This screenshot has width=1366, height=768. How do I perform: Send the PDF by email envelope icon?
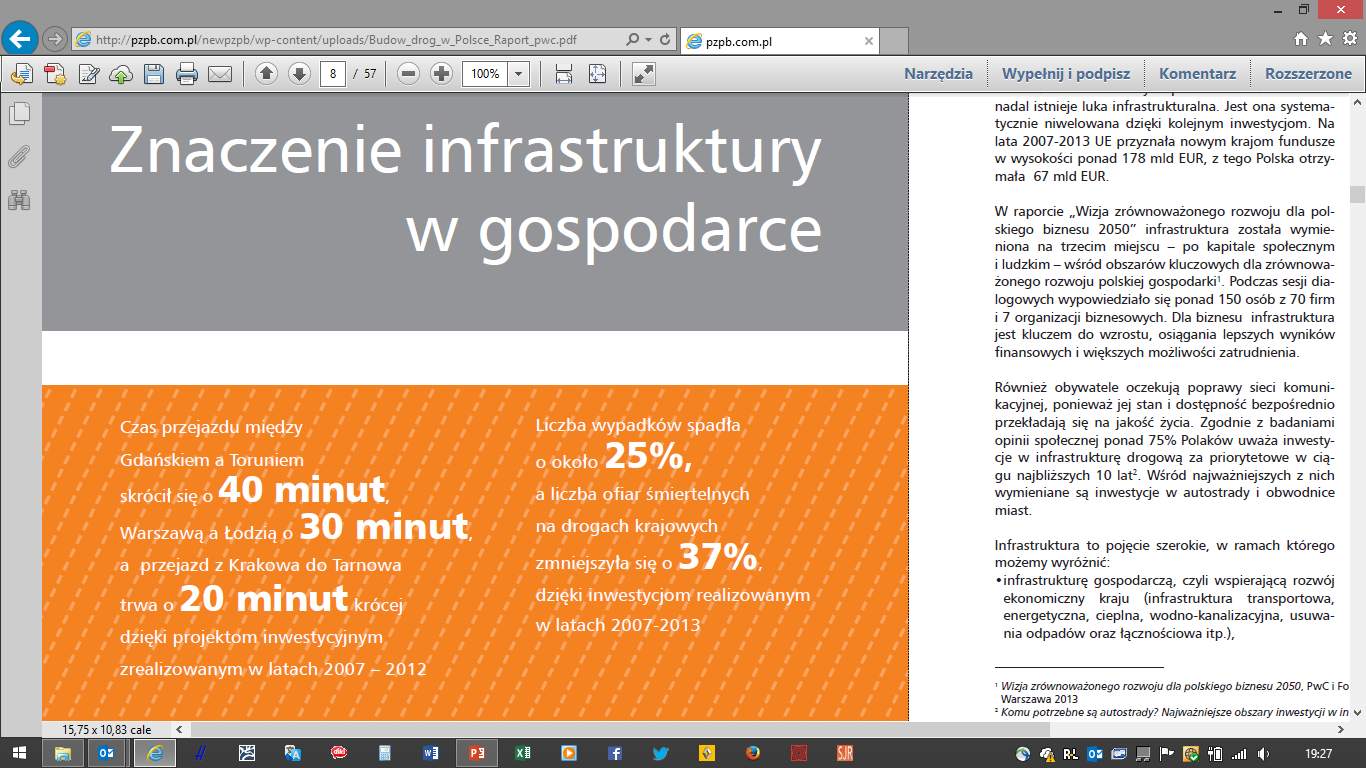(x=219, y=73)
